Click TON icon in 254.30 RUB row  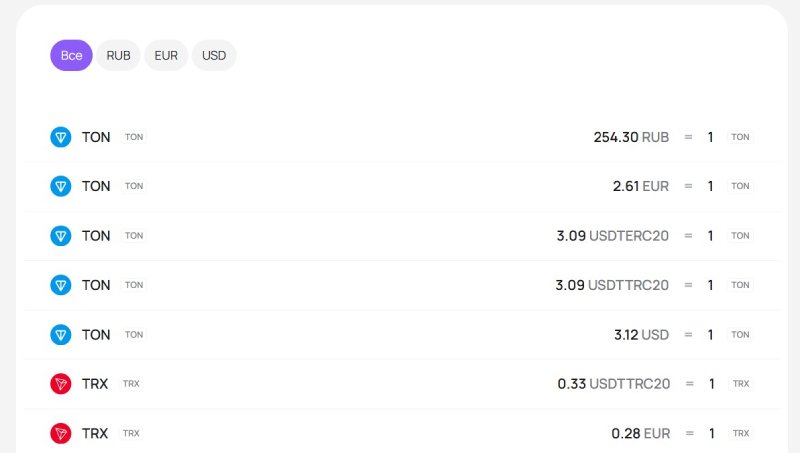click(61, 137)
